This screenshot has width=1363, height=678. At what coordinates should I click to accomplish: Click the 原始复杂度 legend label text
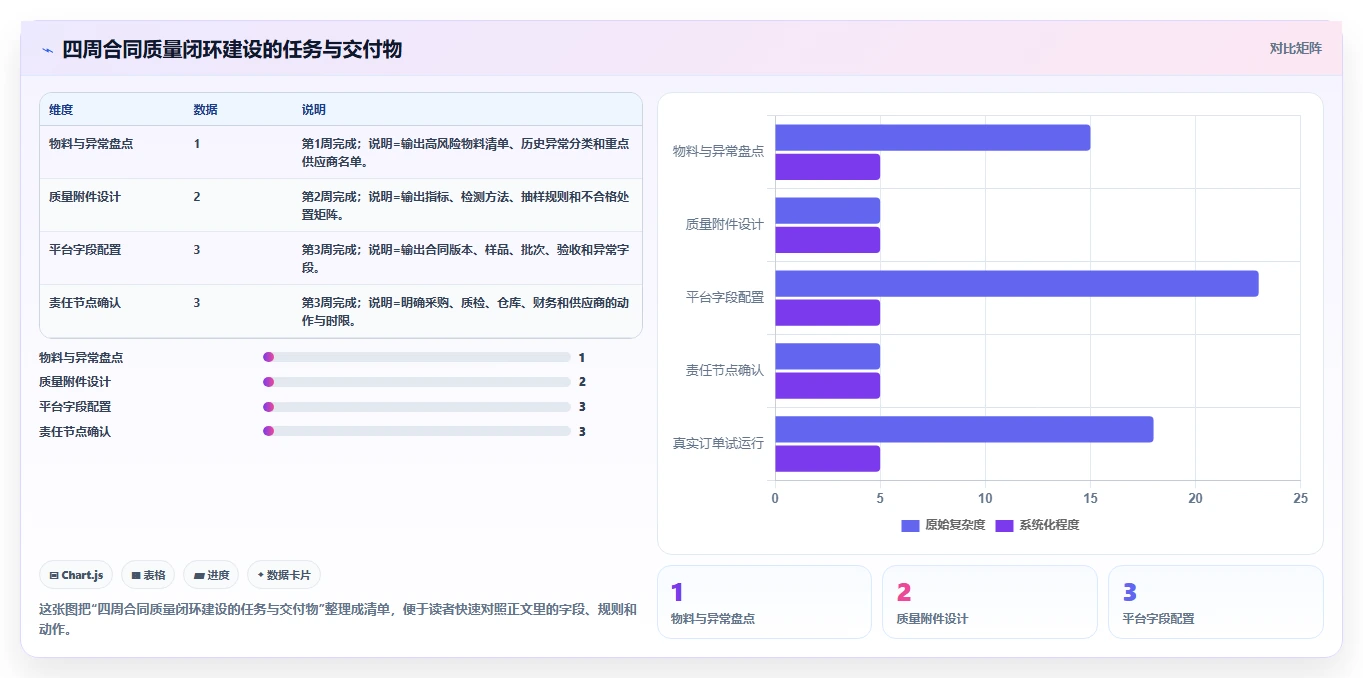click(955, 525)
